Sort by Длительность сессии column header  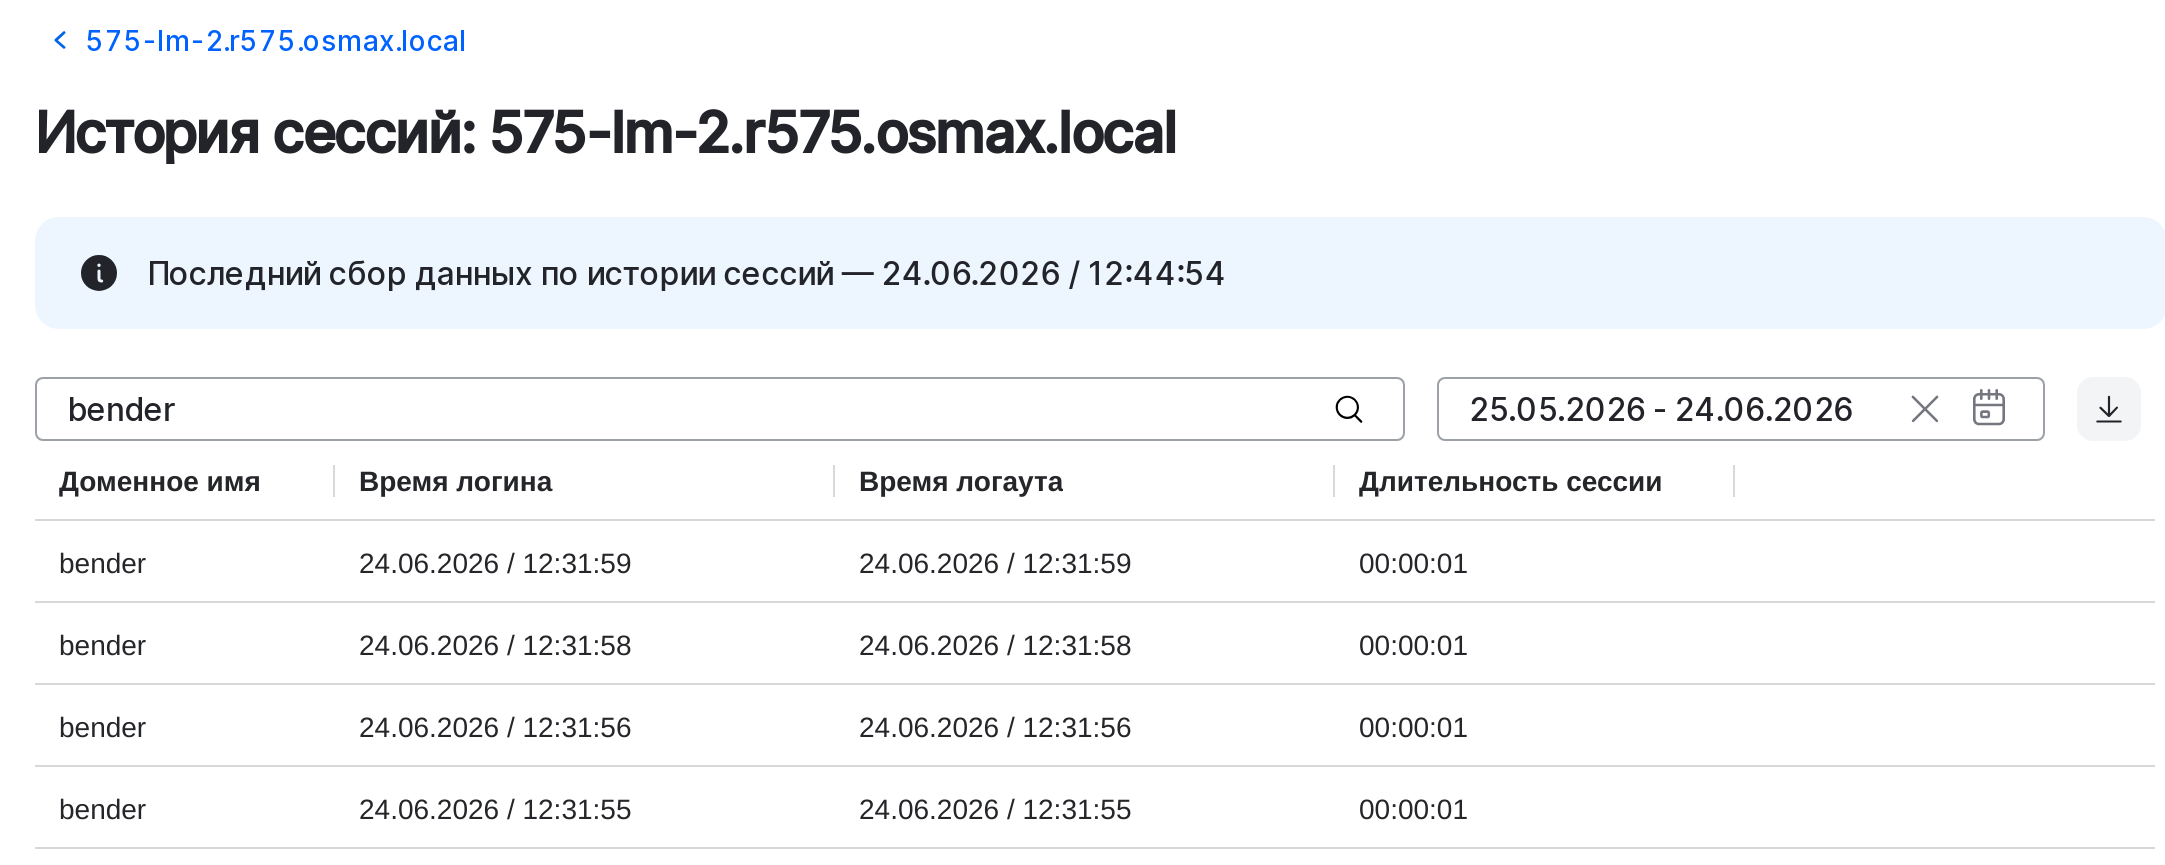1510,481
